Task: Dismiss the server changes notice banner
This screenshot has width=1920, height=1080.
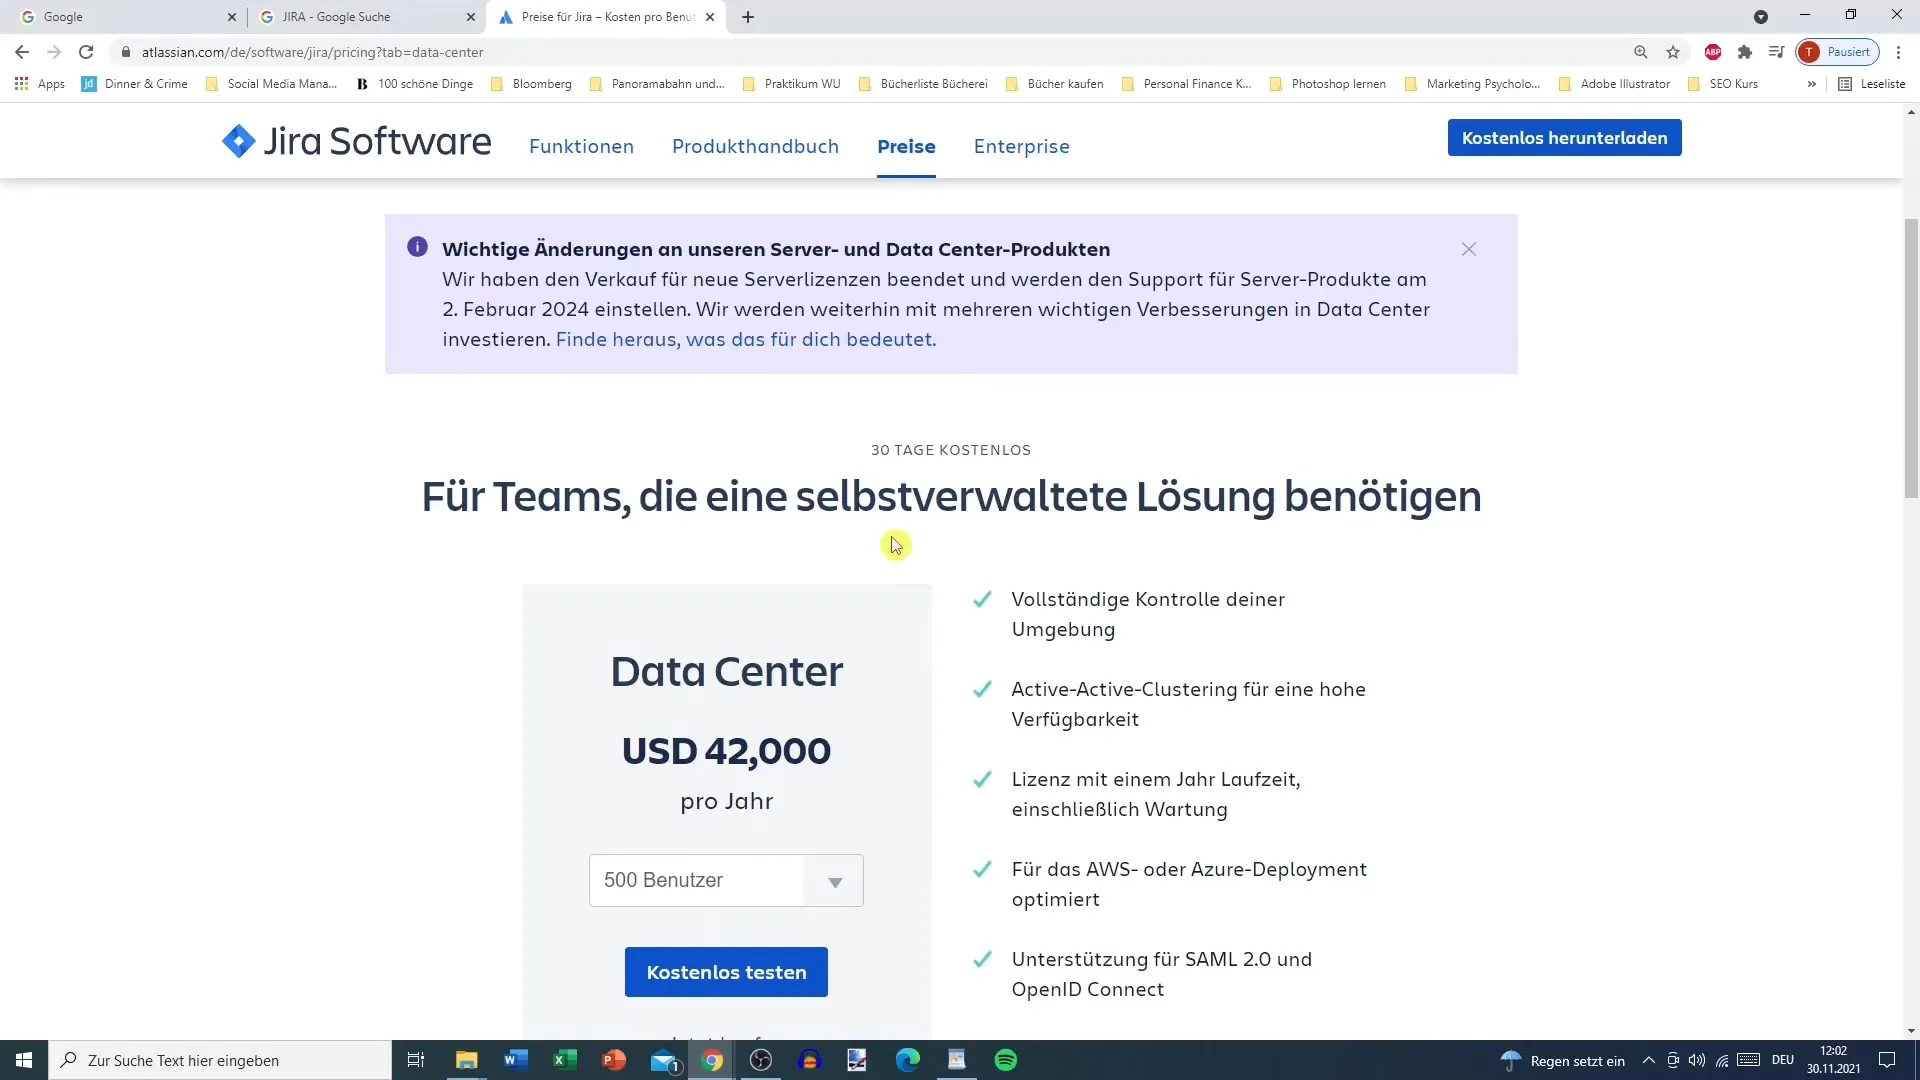Action: click(1468, 249)
